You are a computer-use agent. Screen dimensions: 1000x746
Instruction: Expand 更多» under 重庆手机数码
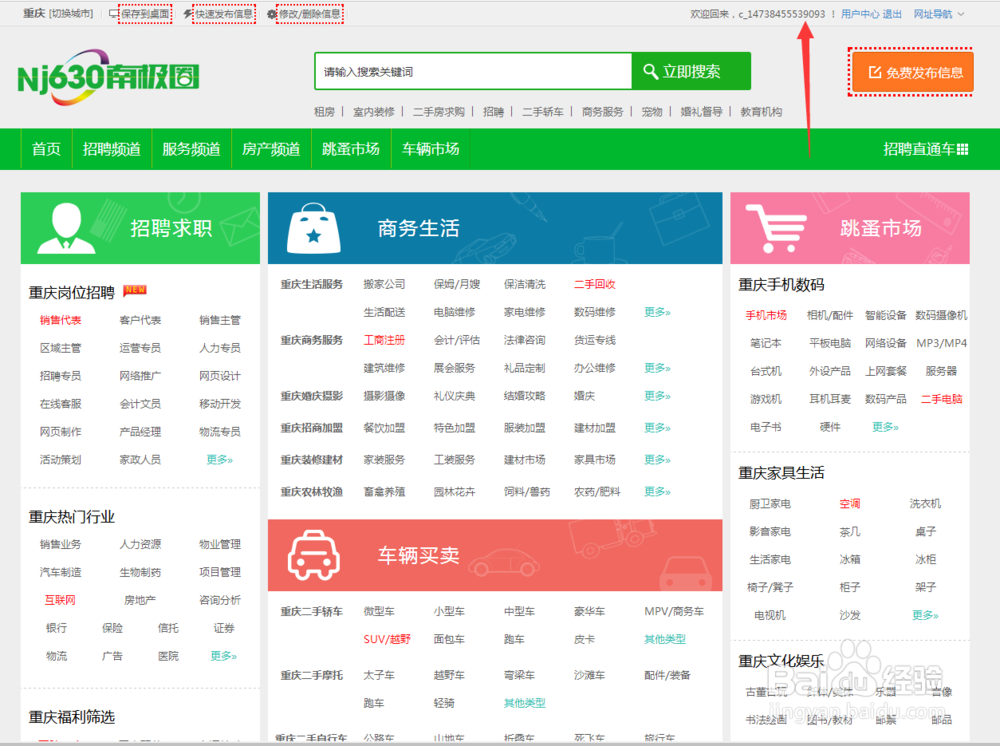pyautogui.click(x=884, y=426)
